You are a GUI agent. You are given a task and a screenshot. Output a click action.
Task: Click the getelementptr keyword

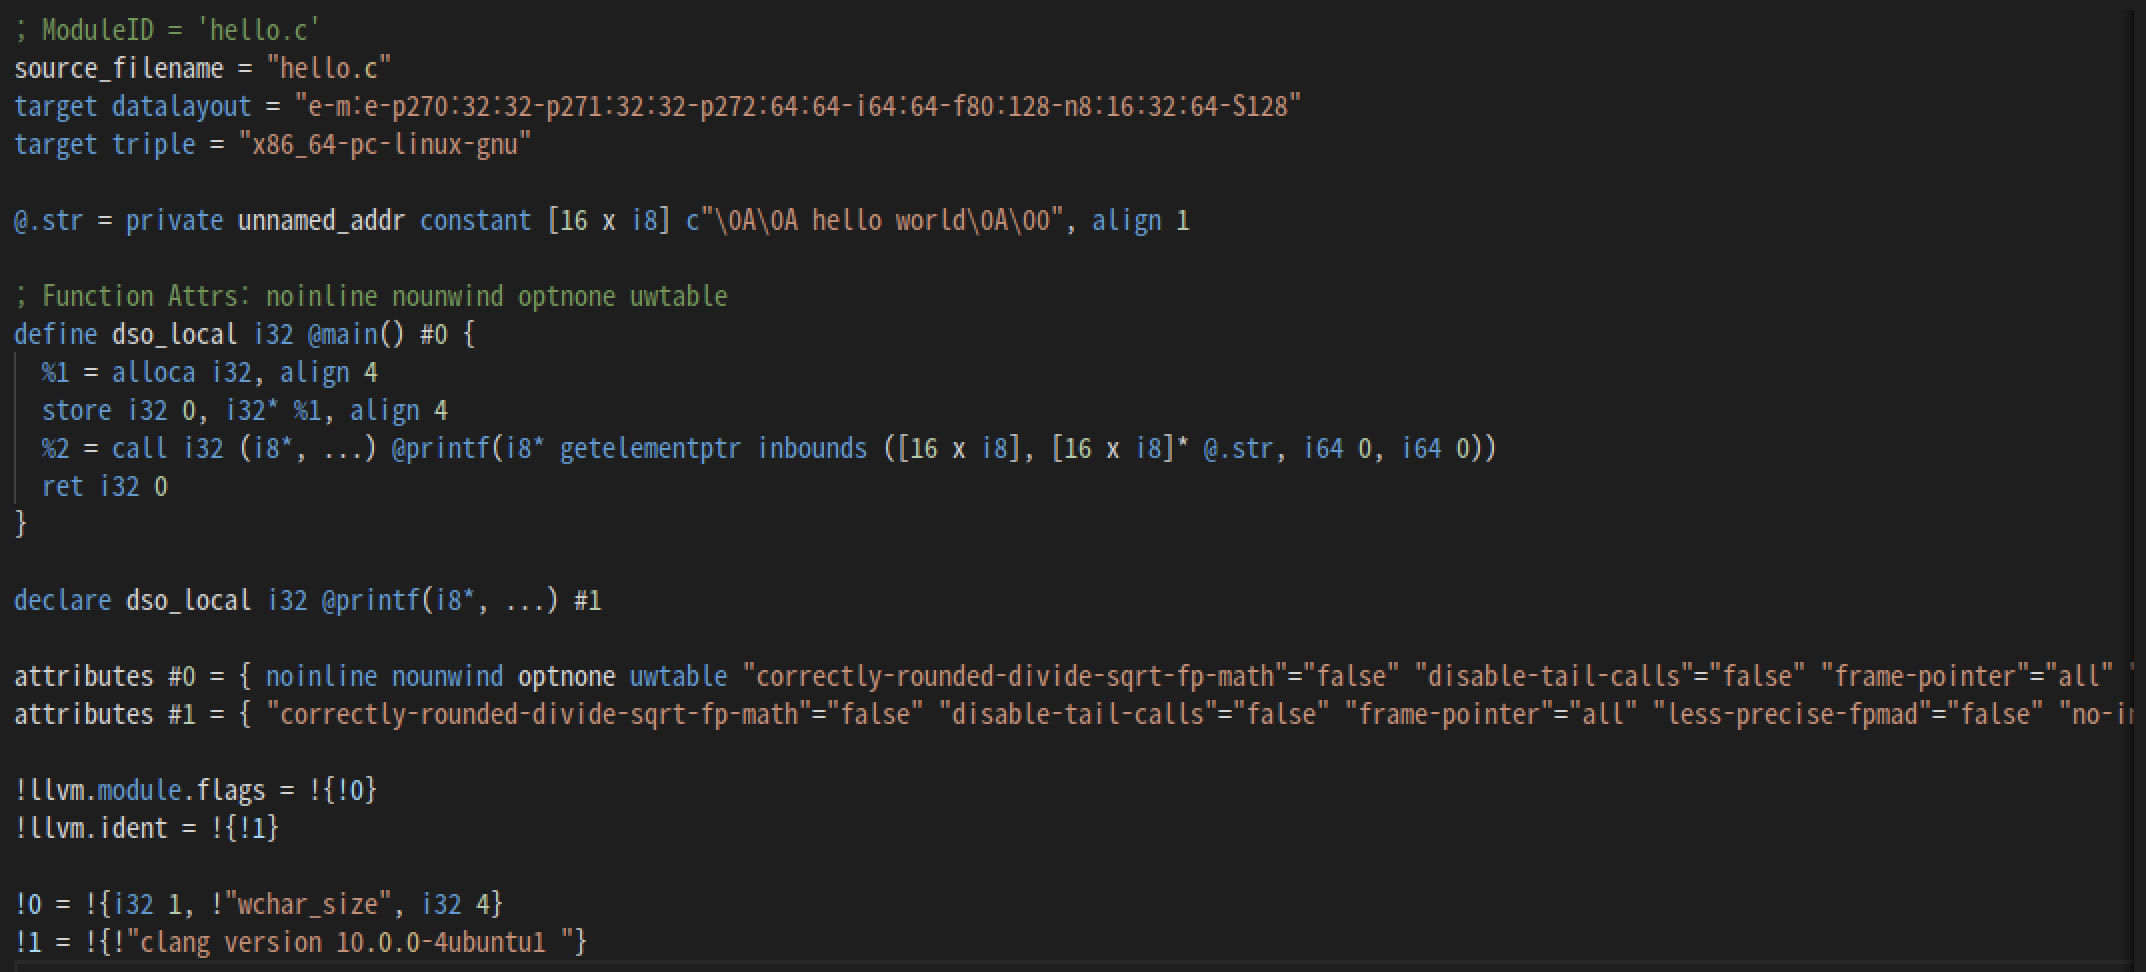tap(651, 448)
